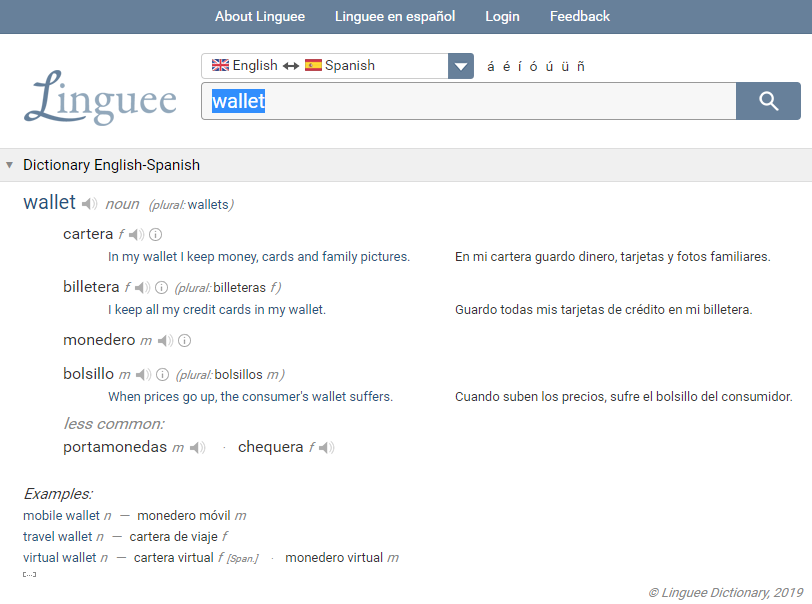Open info icon next to 'billetera'

pyautogui.click(x=162, y=287)
